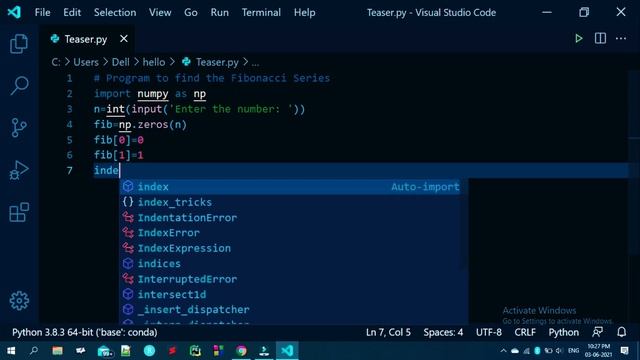The width and height of the screenshot is (640, 360).
Task: Select the index_tricks suggestion
Action: click(x=289, y=202)
